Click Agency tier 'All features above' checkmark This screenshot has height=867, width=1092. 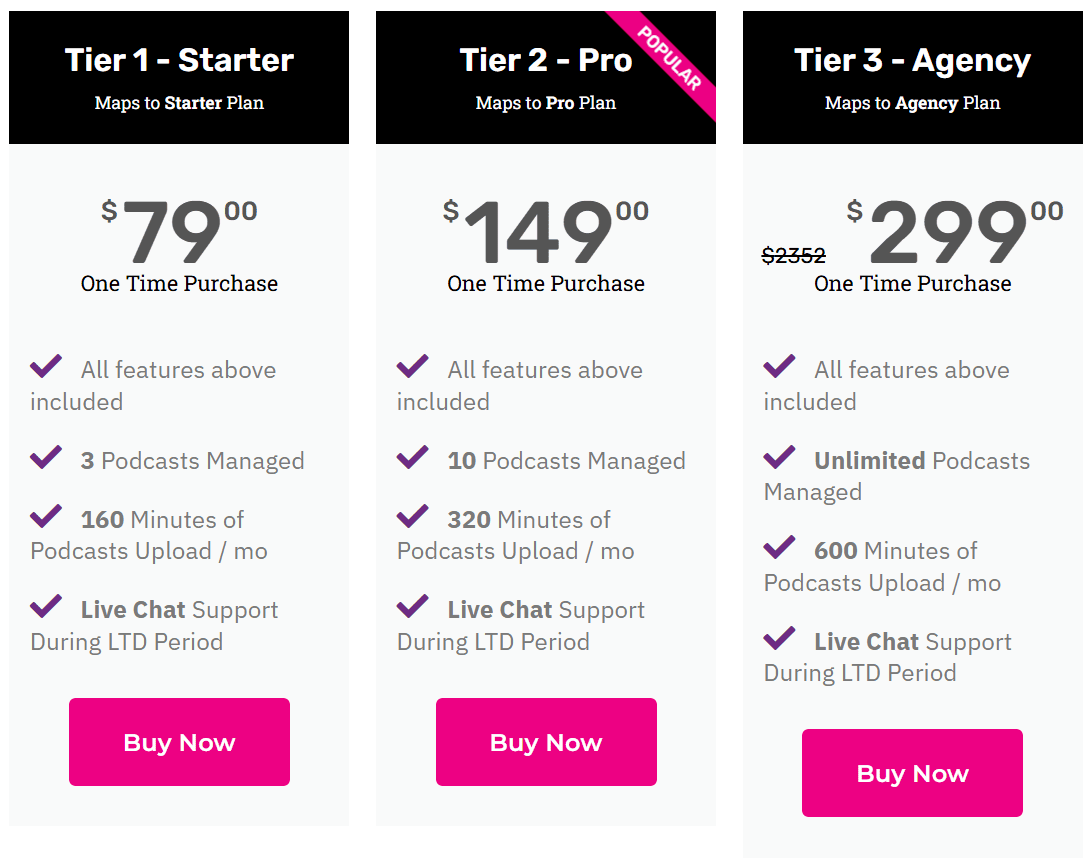pos(780,367)
